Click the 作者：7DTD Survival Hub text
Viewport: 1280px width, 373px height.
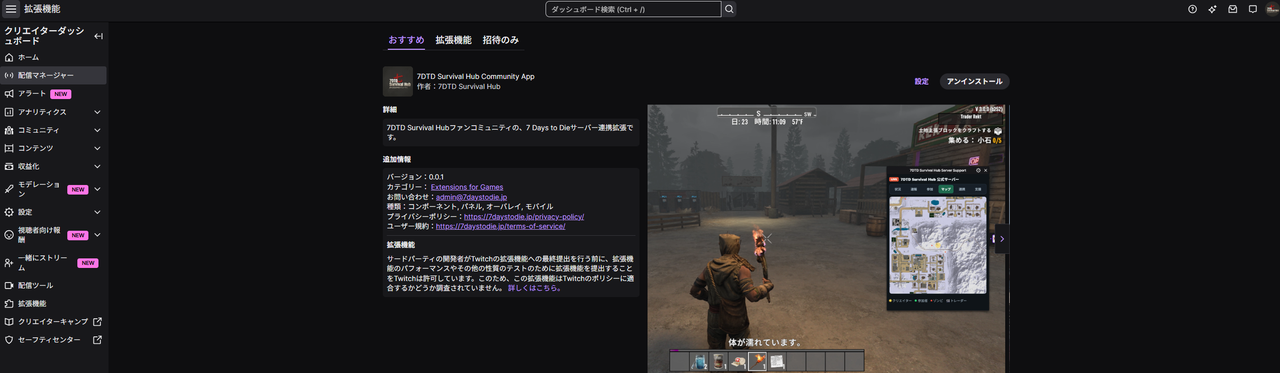tap(458, 87)
